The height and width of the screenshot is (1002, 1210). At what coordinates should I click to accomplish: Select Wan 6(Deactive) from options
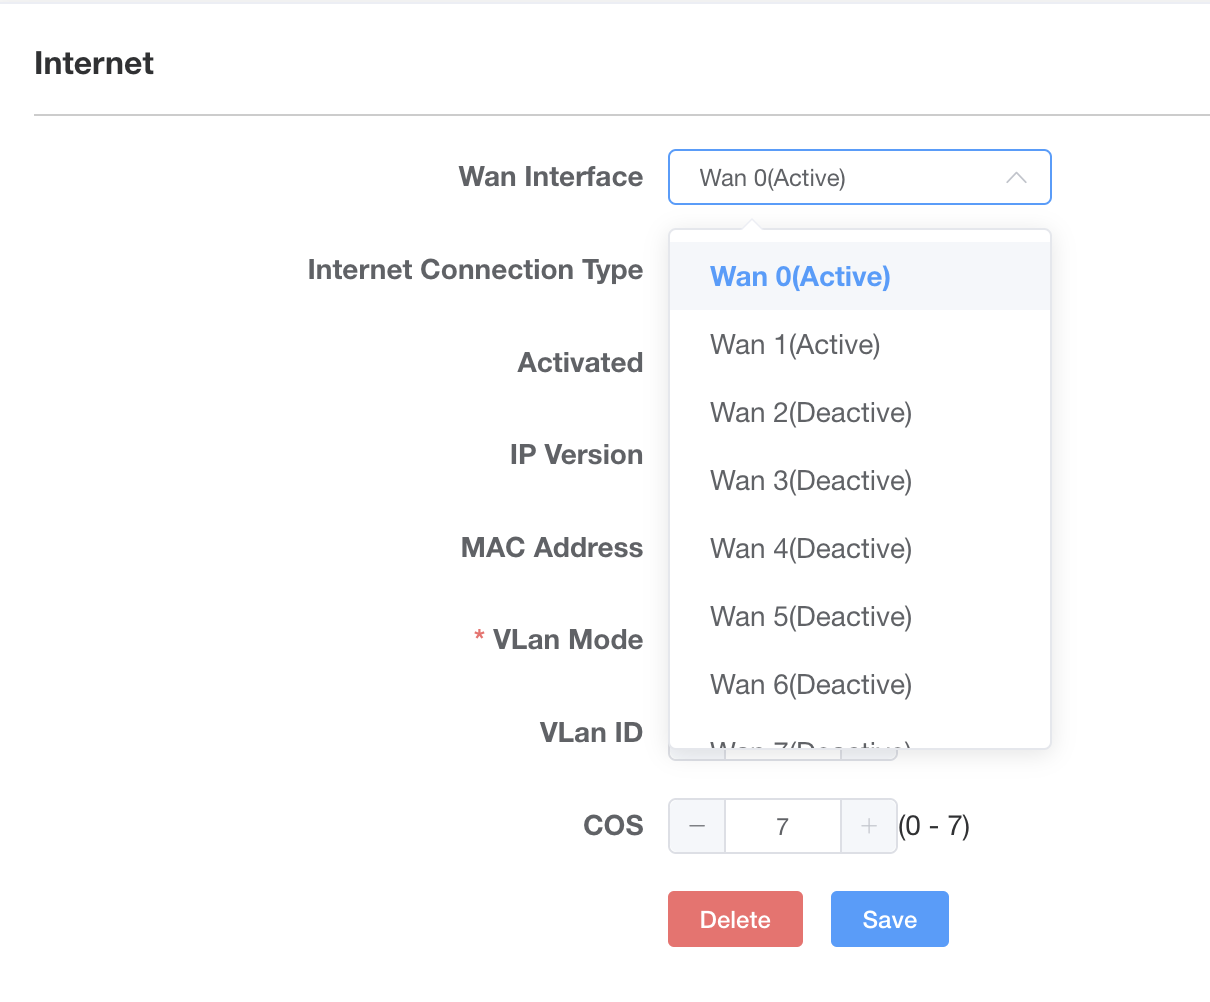pos(811,685)
